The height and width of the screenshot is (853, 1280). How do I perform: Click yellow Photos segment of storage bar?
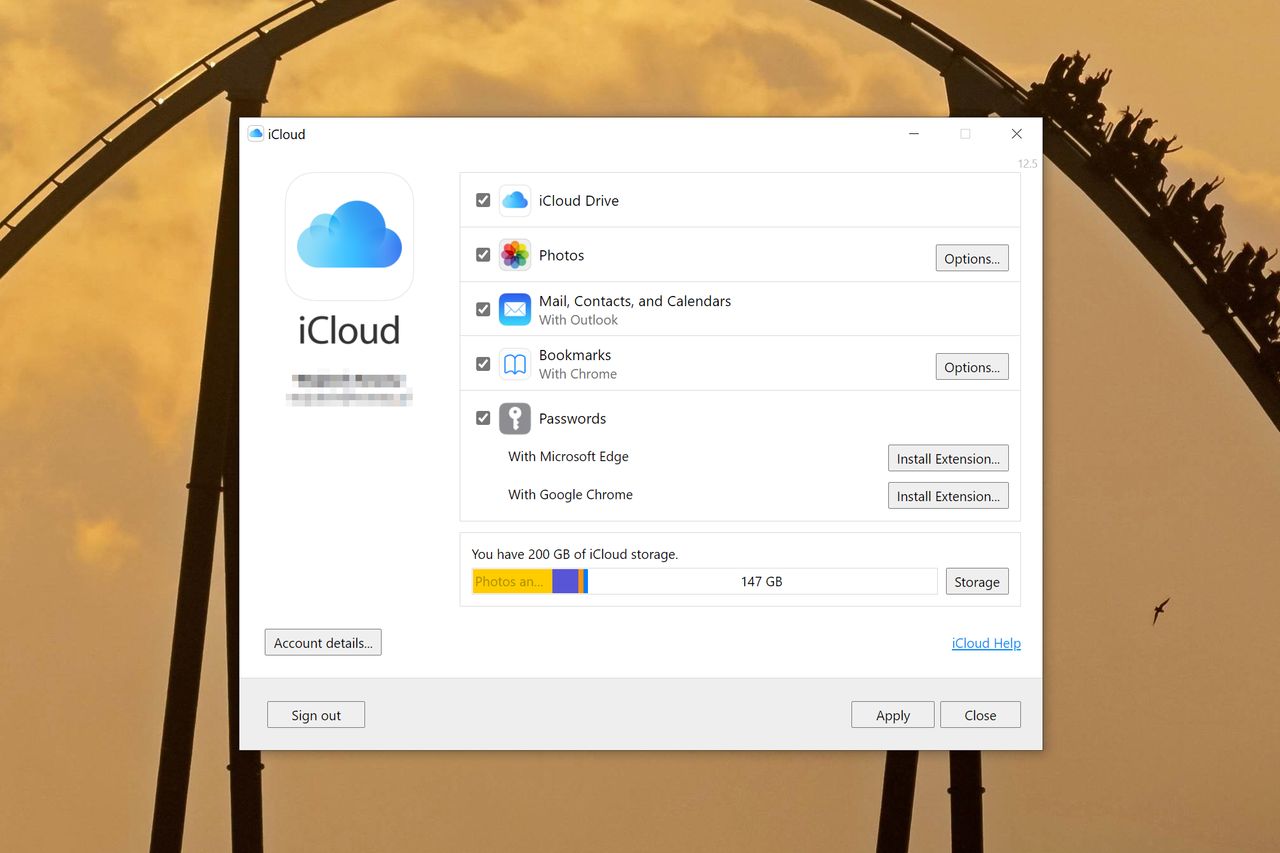(x=512, y=582)
